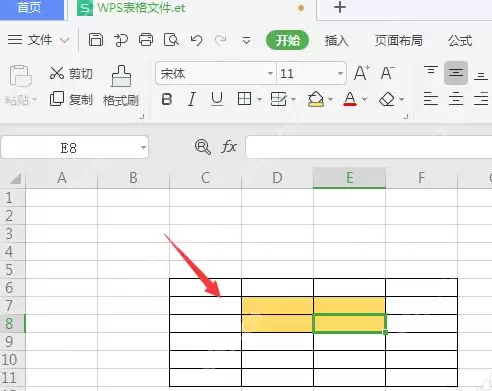
Task: Click the 复制 copy label button
Action: pos(81,99)
